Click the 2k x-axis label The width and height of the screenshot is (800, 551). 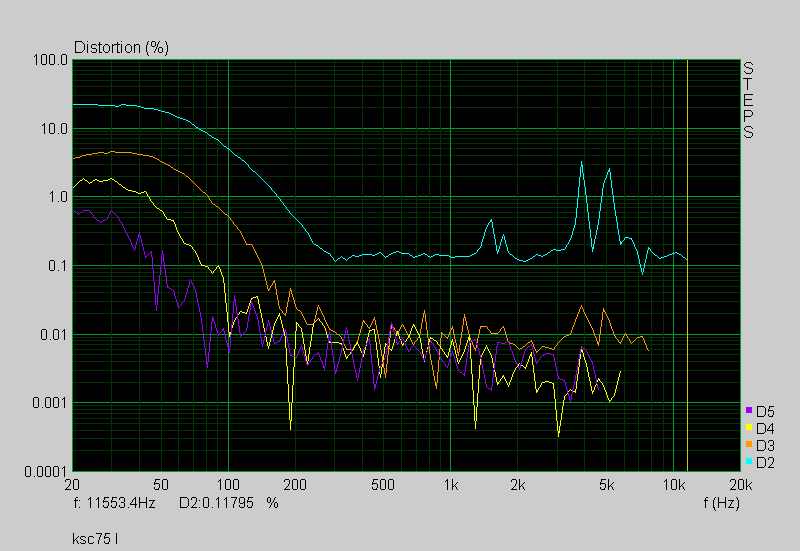tap(517, 485)
